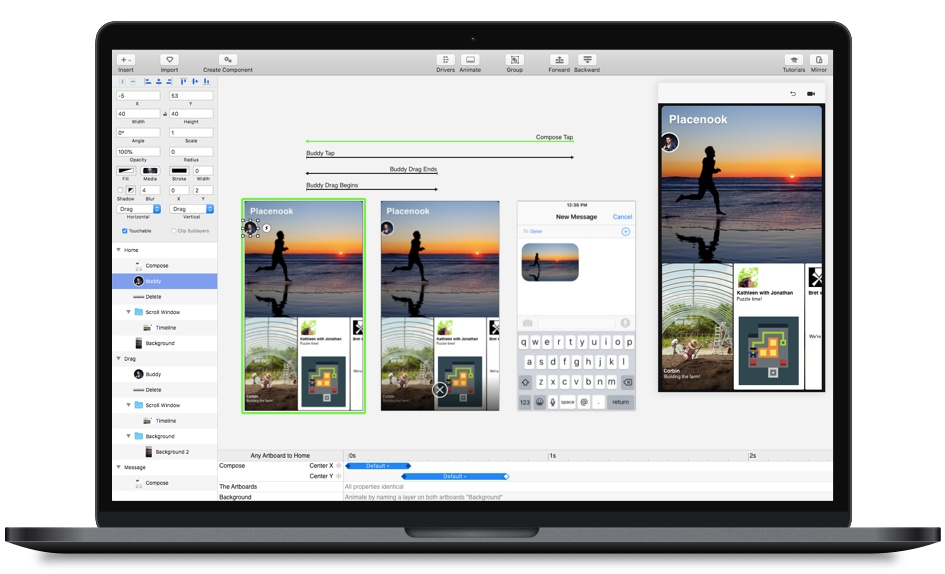Group the selected layers
Screen dimensions: 945x574
[515, 60]
